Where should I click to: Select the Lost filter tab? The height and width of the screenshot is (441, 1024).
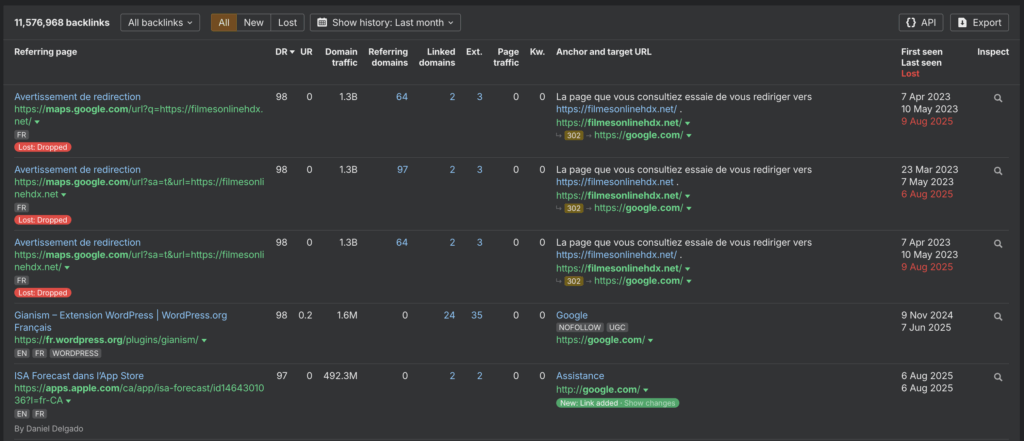tap(287, 22)
